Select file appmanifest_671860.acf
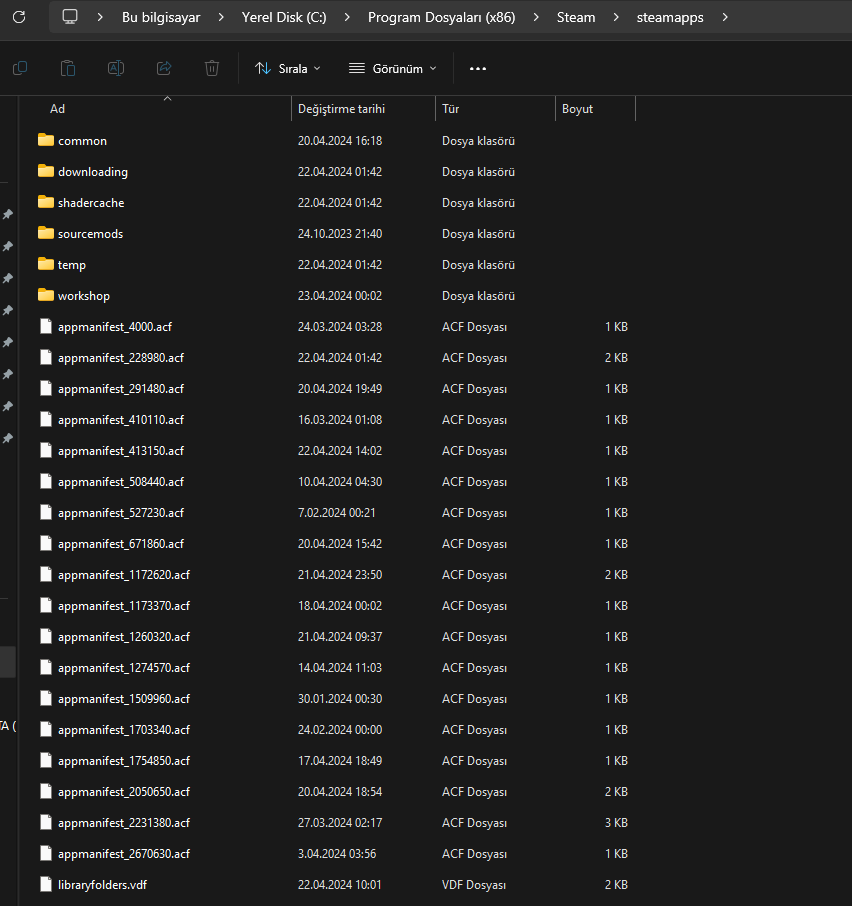The height and width of the screenshot is (906, 852). coord(121,544)
